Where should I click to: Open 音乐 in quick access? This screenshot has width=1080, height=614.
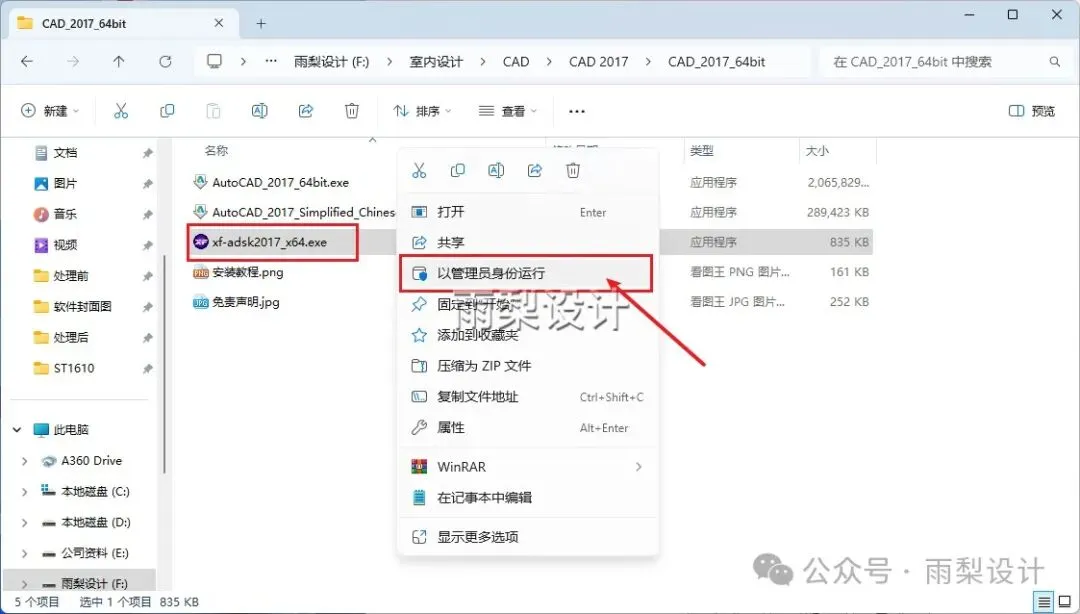click(65, 214)
